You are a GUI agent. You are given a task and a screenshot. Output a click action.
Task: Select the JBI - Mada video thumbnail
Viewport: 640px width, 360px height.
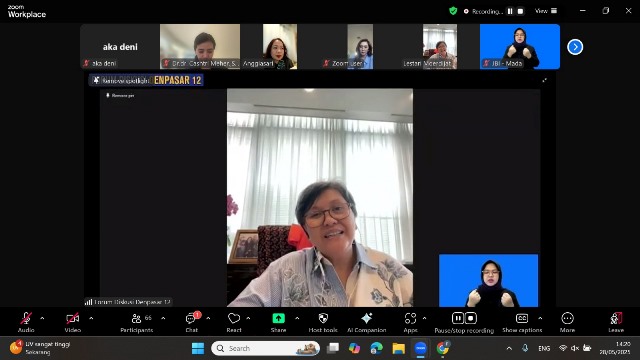[x=520, y=47]
